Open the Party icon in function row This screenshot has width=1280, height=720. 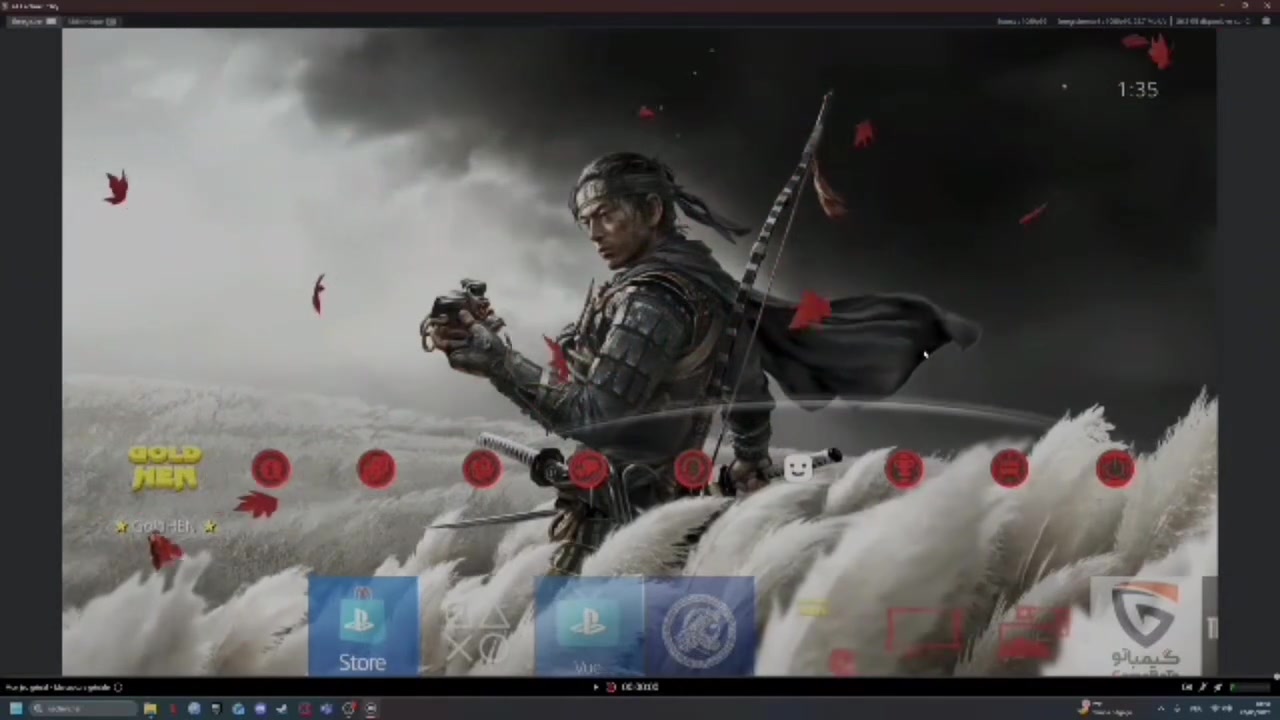pyautogui.click(x=693, y=469)
